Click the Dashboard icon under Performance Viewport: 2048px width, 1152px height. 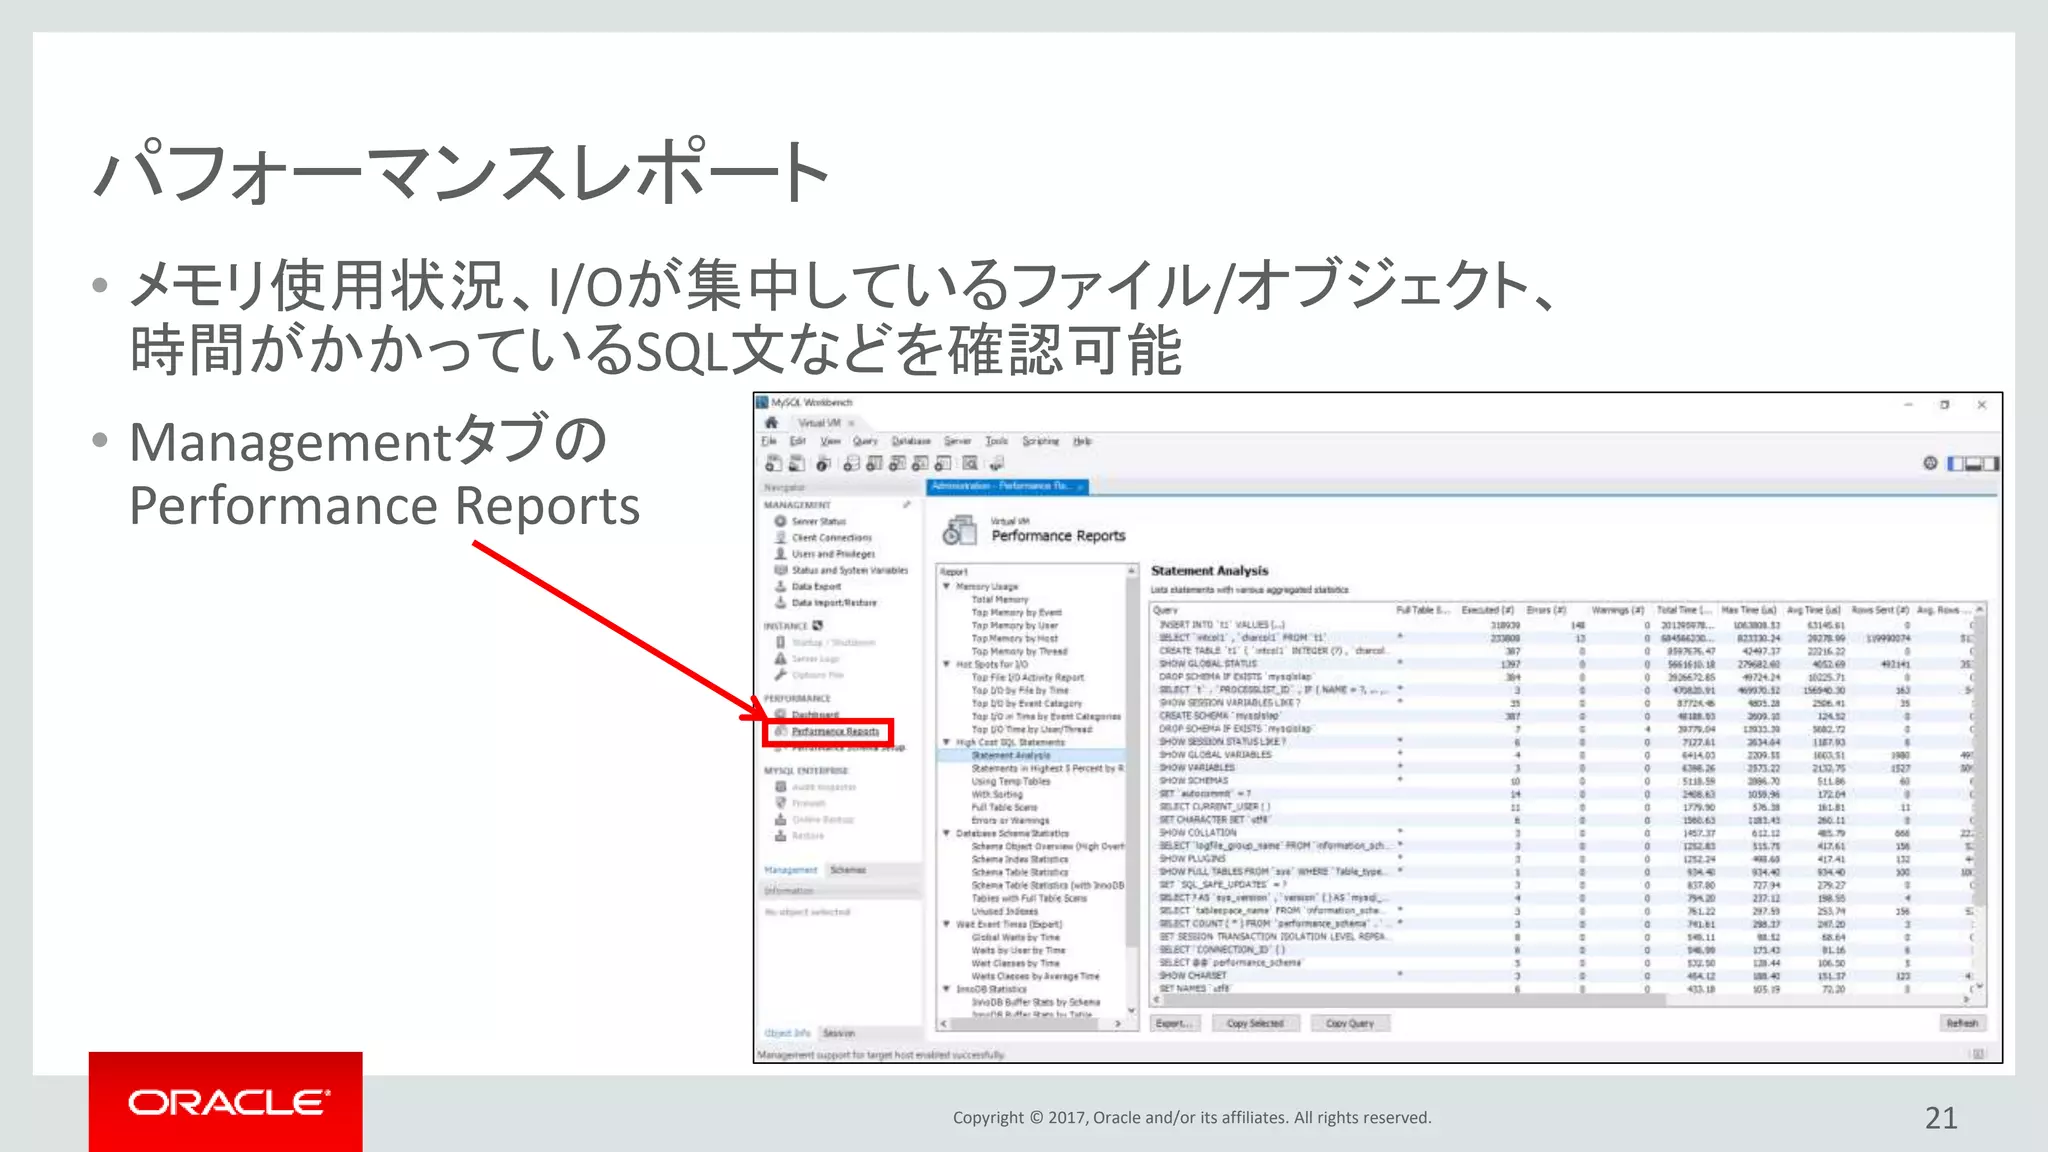780,715
